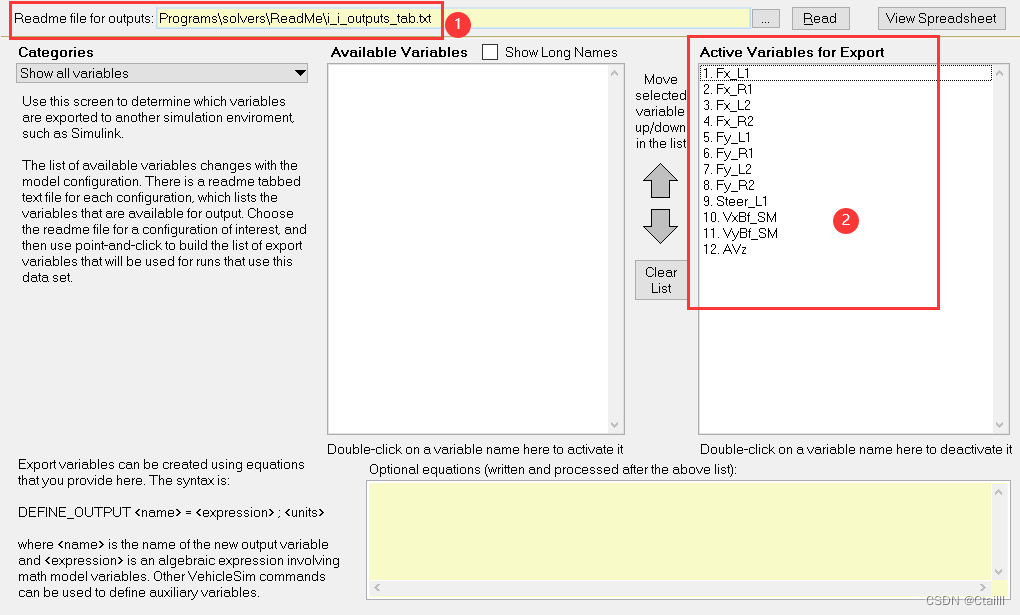Viewport: 1020px width, 615px height.
Task: Click the Readme file for outputs path field
Action: (453, 18)
